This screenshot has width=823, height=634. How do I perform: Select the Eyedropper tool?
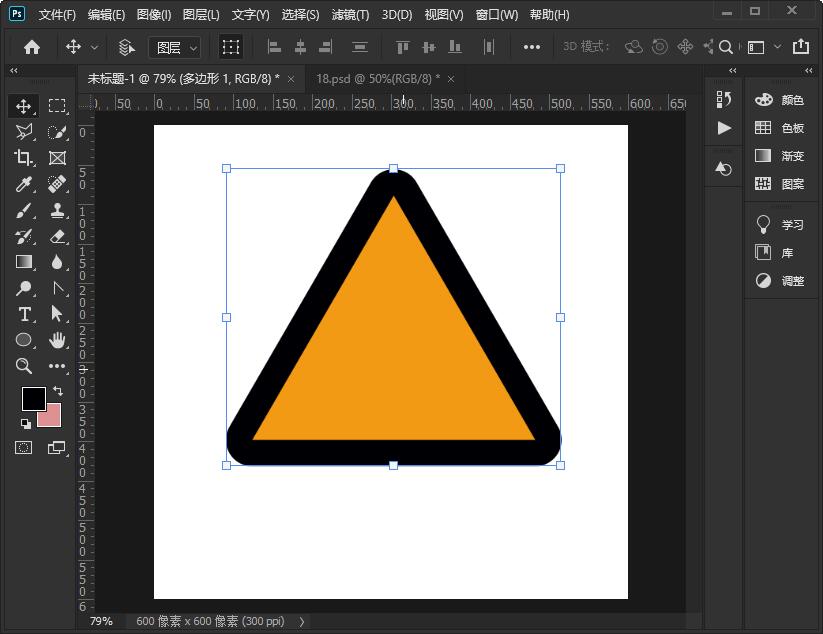(24, 184)
